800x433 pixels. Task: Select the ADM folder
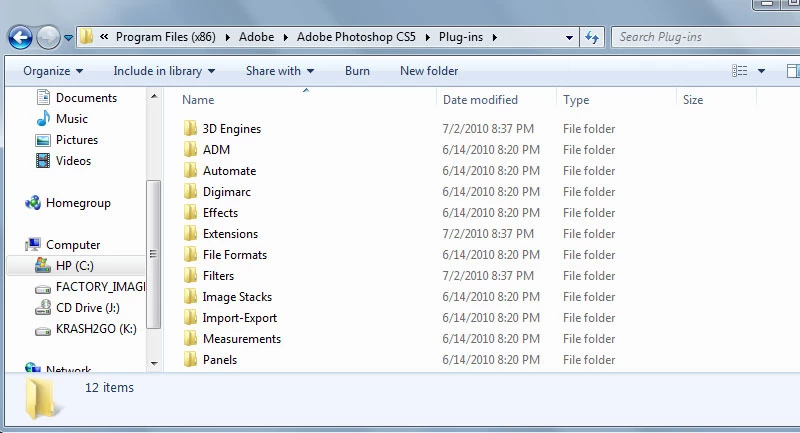point(207,149)
